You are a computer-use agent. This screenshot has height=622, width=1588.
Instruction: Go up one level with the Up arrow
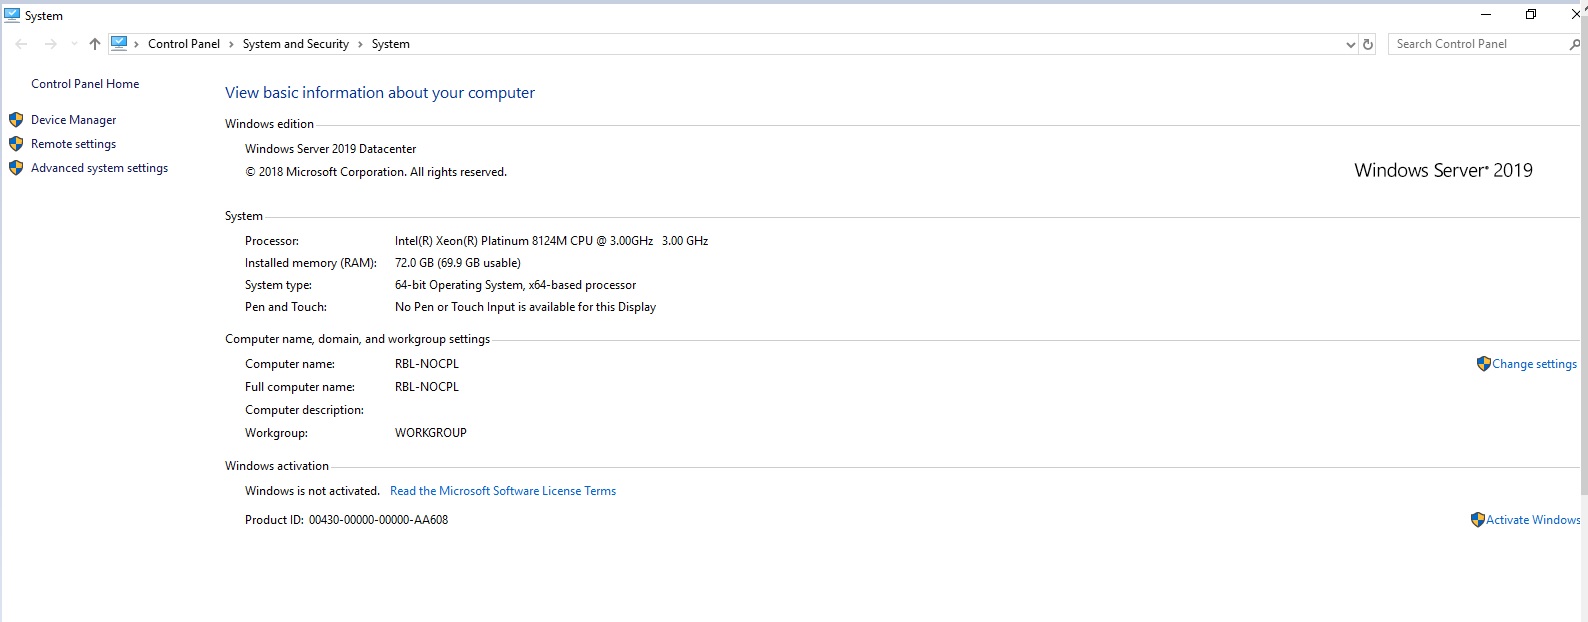[x=95, y=44]
